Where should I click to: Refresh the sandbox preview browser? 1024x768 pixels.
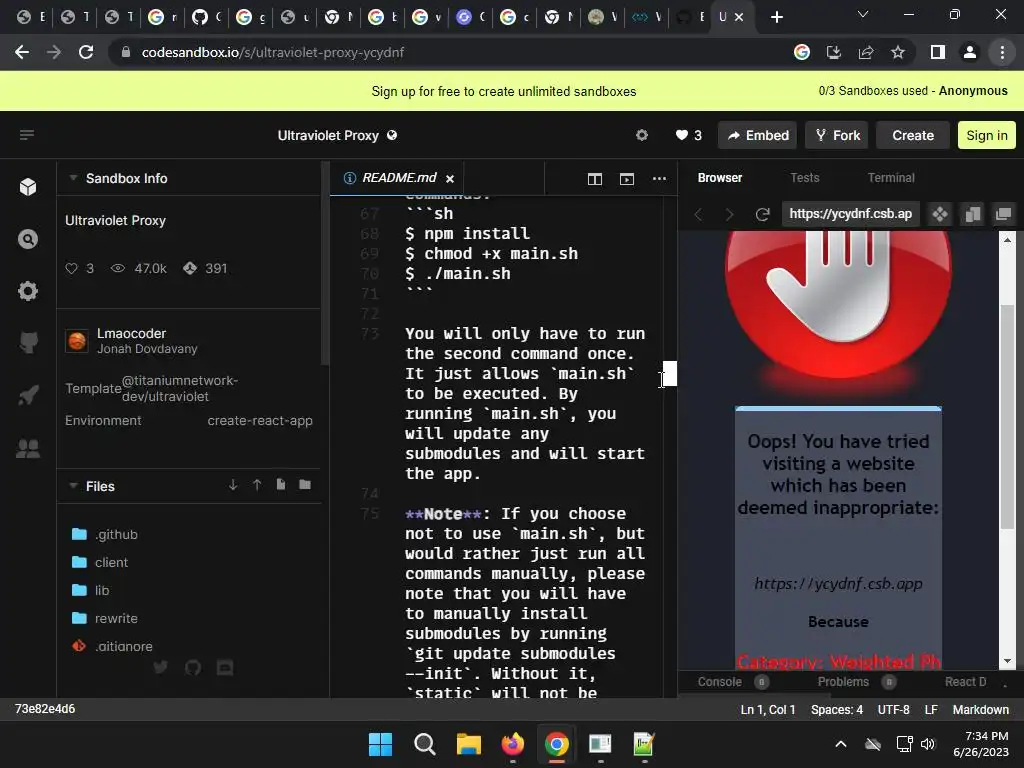(762, 214)
